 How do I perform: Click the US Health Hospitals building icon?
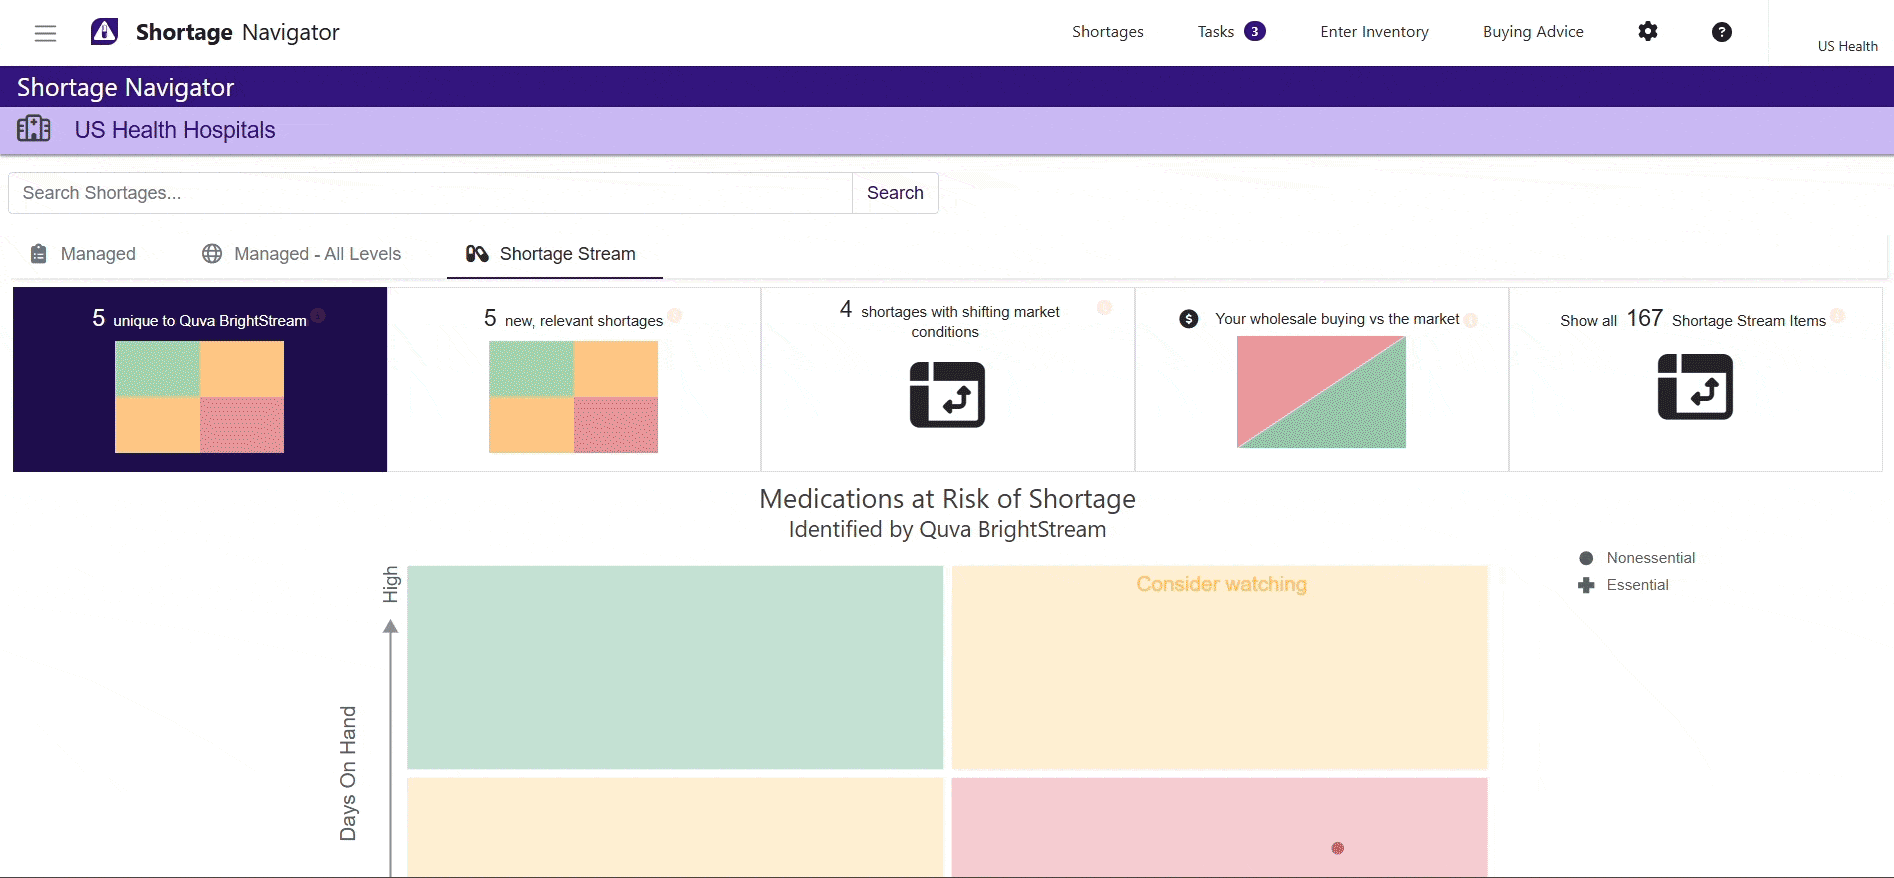click(x=34, y=129)
